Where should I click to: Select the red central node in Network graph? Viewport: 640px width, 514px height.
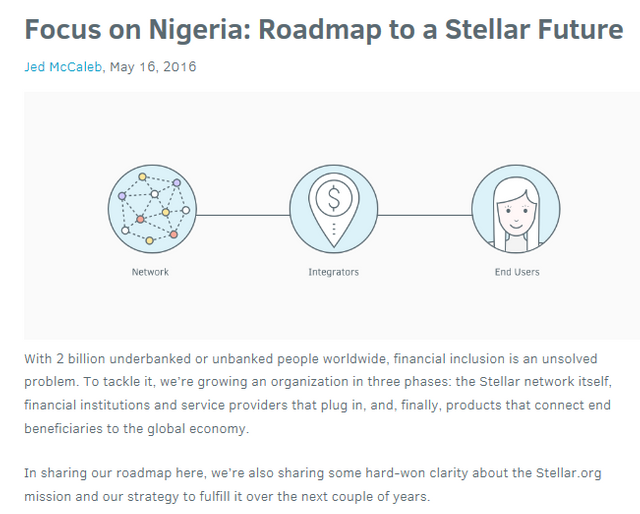[x=140, y=220]
